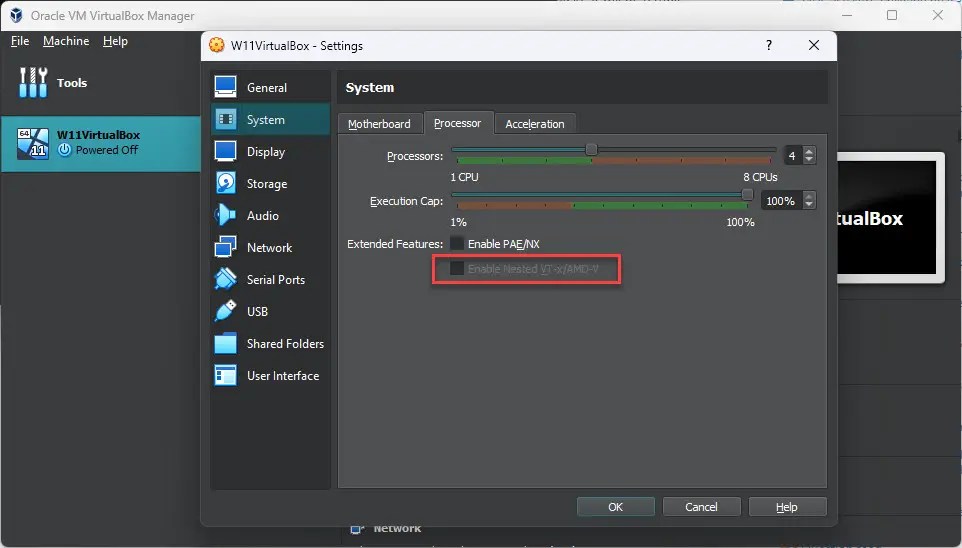Click the settings dialog gear icon in title bar
This screenshot has width=962, height=548.
pyautogui.click(x=217, y=45)
